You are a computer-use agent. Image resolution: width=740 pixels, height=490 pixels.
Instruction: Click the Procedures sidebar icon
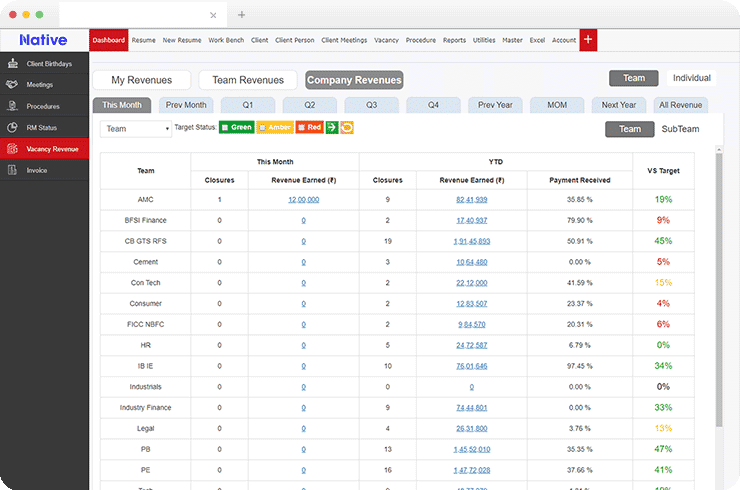click(12, 106)
